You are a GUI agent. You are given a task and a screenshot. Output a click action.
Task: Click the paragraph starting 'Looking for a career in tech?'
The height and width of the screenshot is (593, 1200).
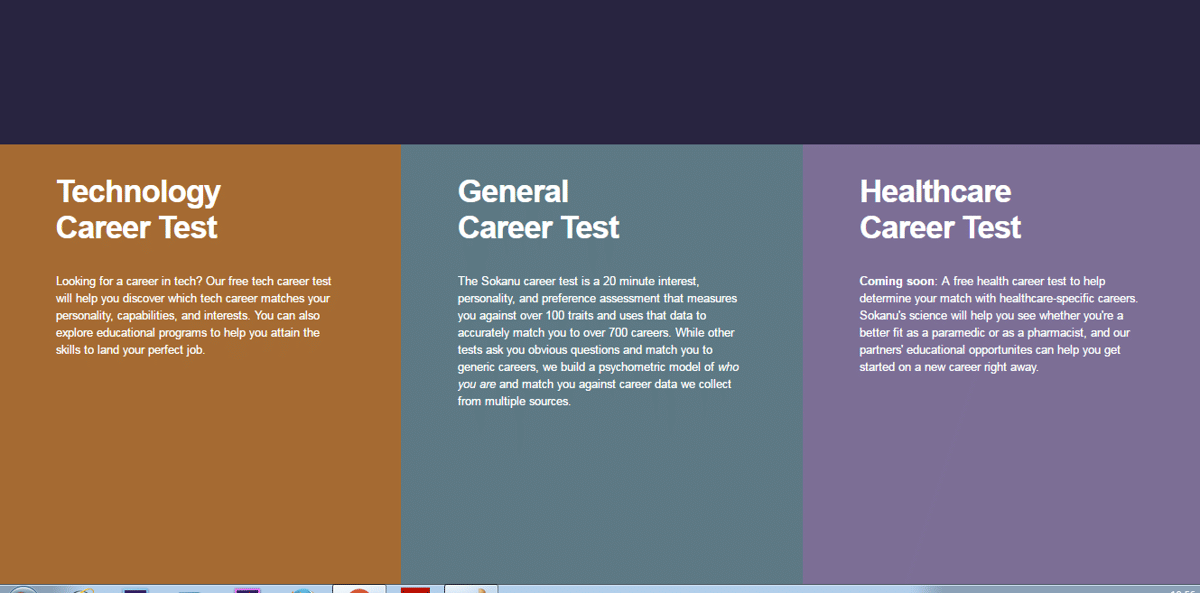point(194,316)
